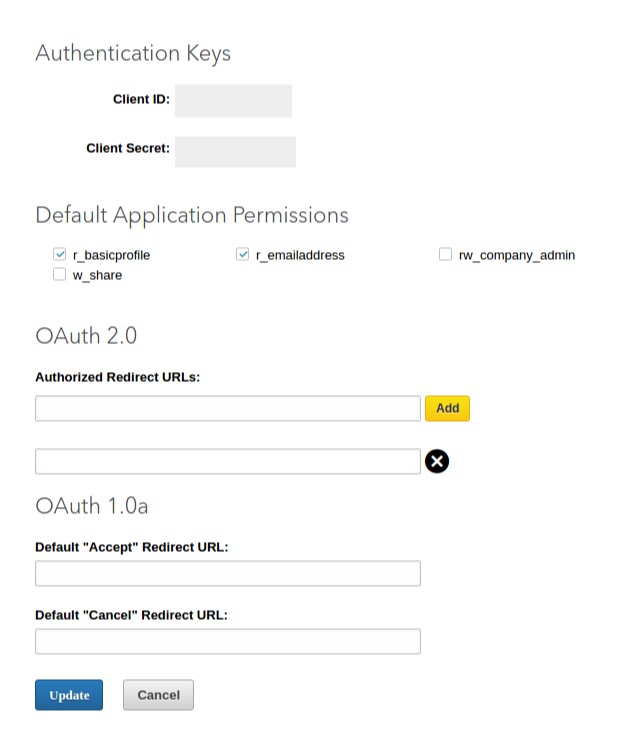The width and height of the screenshot is (636, 754).
Task: Click the blue Update button
Action: (x=69, y=695)
